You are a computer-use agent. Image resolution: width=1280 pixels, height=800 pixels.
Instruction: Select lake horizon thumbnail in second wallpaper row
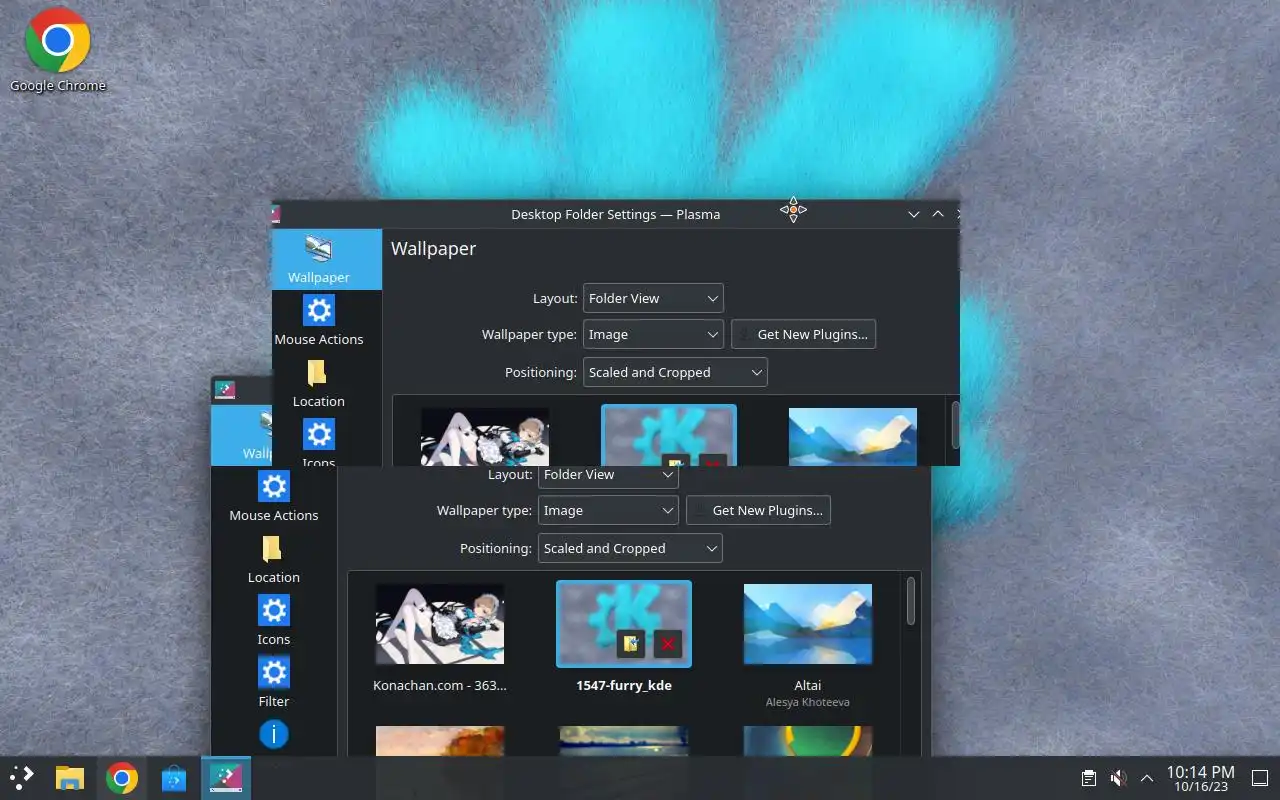[x=624, y=742]
